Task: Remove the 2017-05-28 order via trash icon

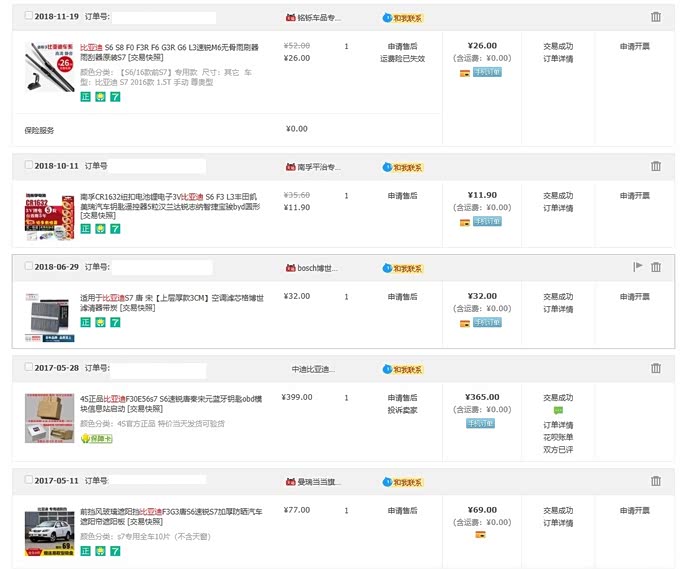Action: tap(656, 368)
